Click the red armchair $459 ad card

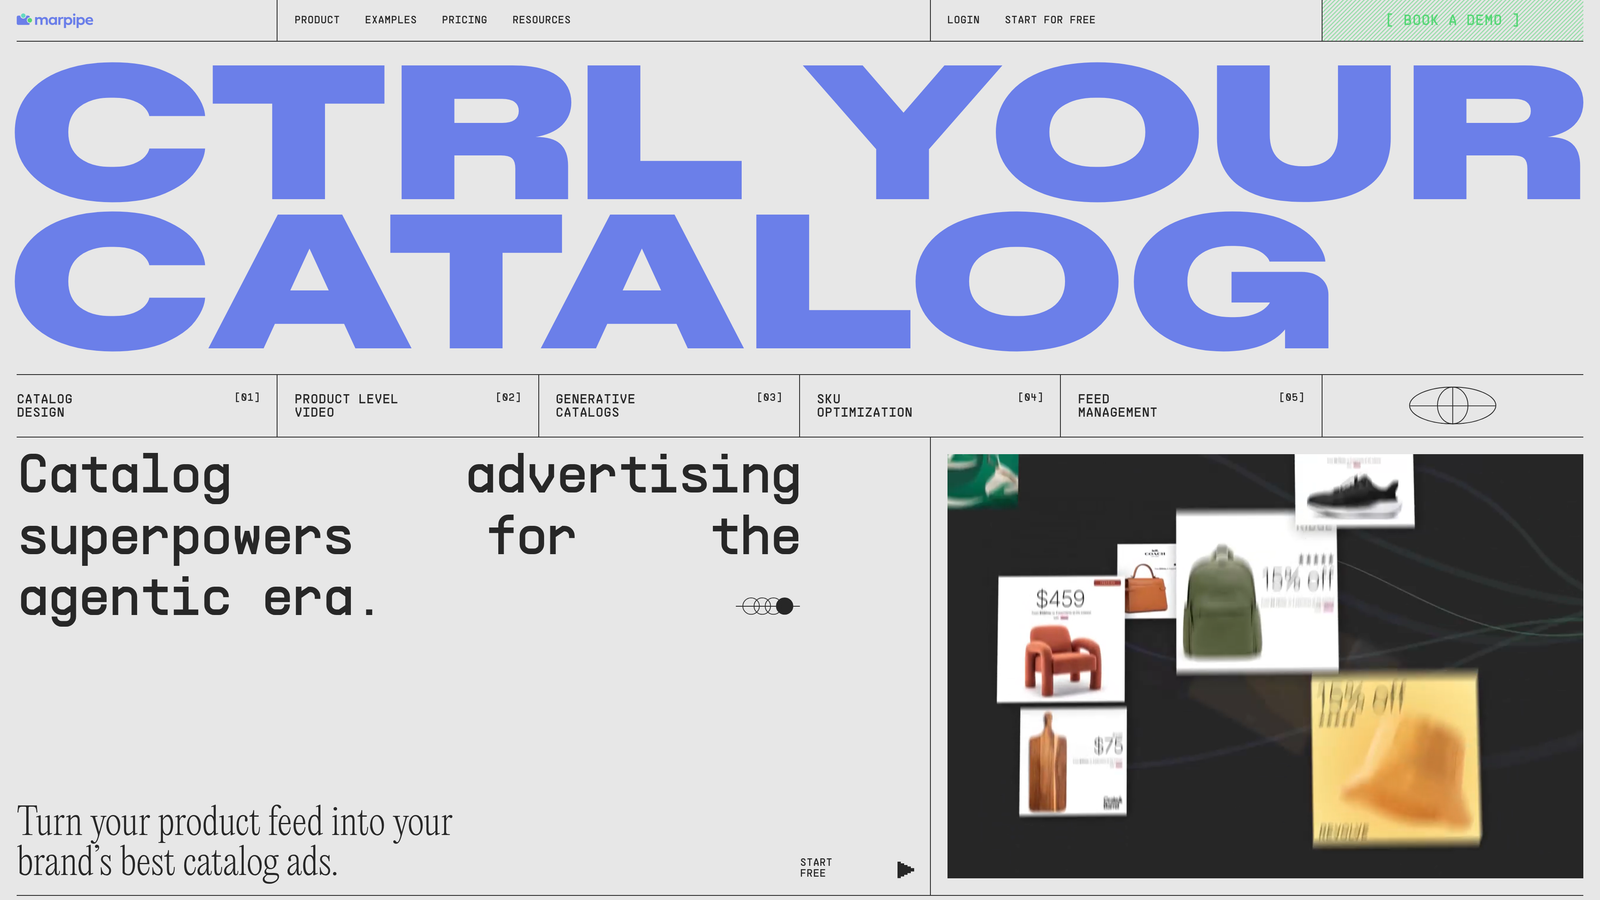click(x=1060, y=640)
